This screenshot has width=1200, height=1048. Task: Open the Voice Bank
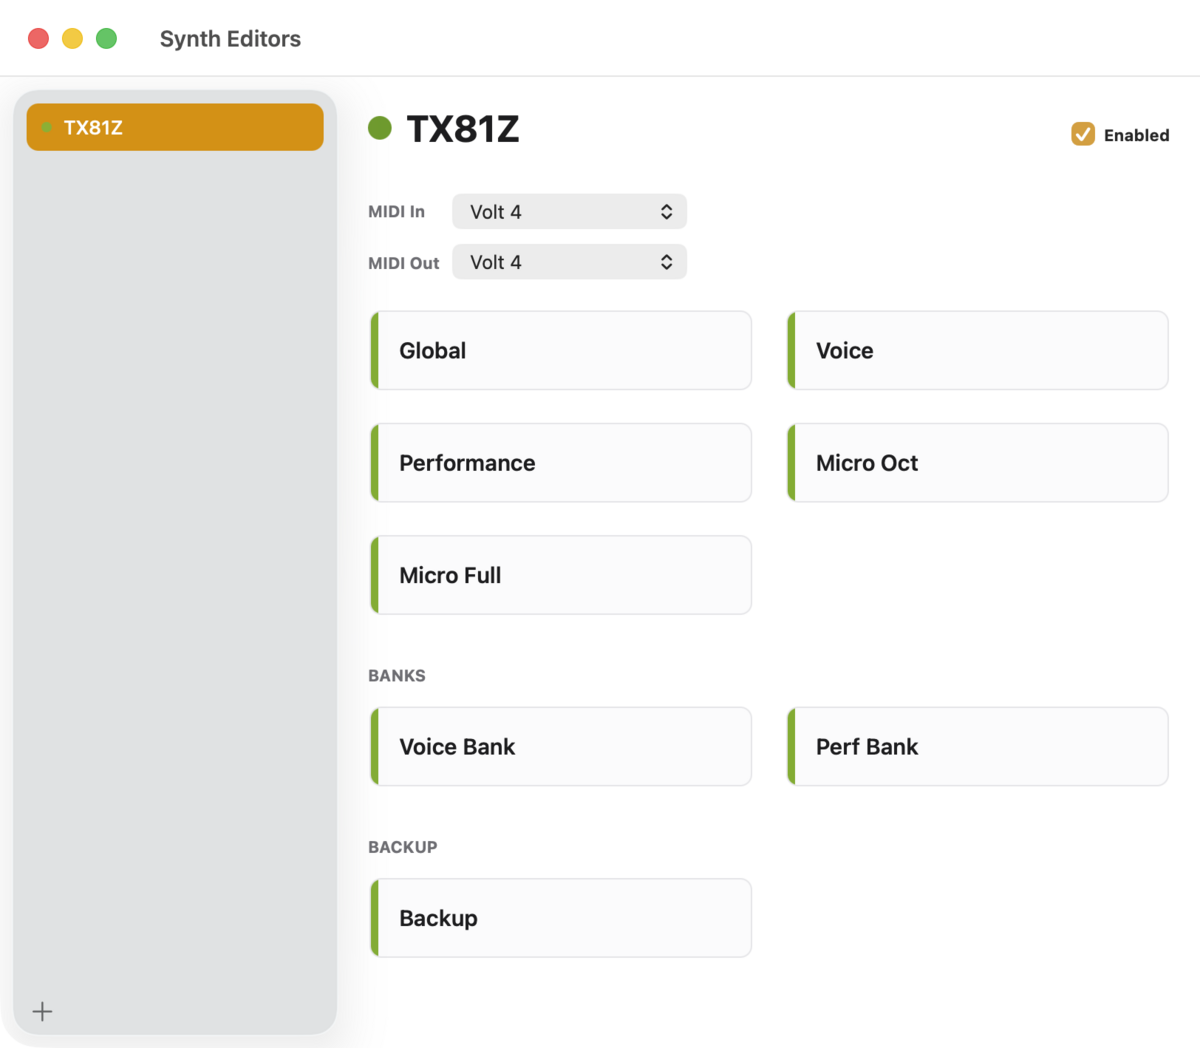click(561, 747)
